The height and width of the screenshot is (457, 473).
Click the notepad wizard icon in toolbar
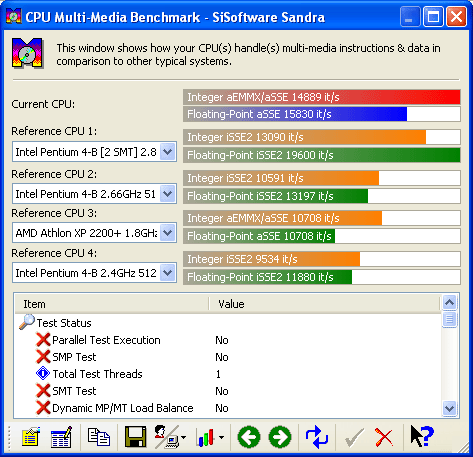pyautogui.click(x=31, y=436)
